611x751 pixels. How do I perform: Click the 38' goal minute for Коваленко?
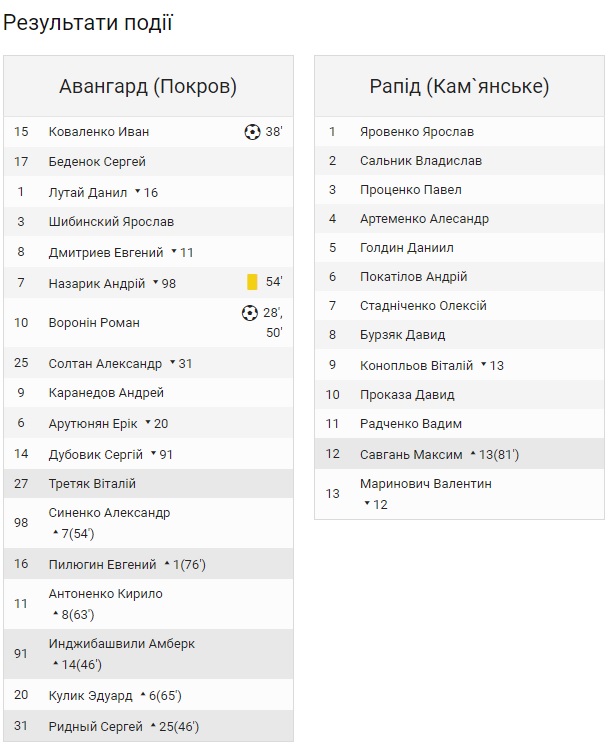pyautogui.click(x=274, y=132)
